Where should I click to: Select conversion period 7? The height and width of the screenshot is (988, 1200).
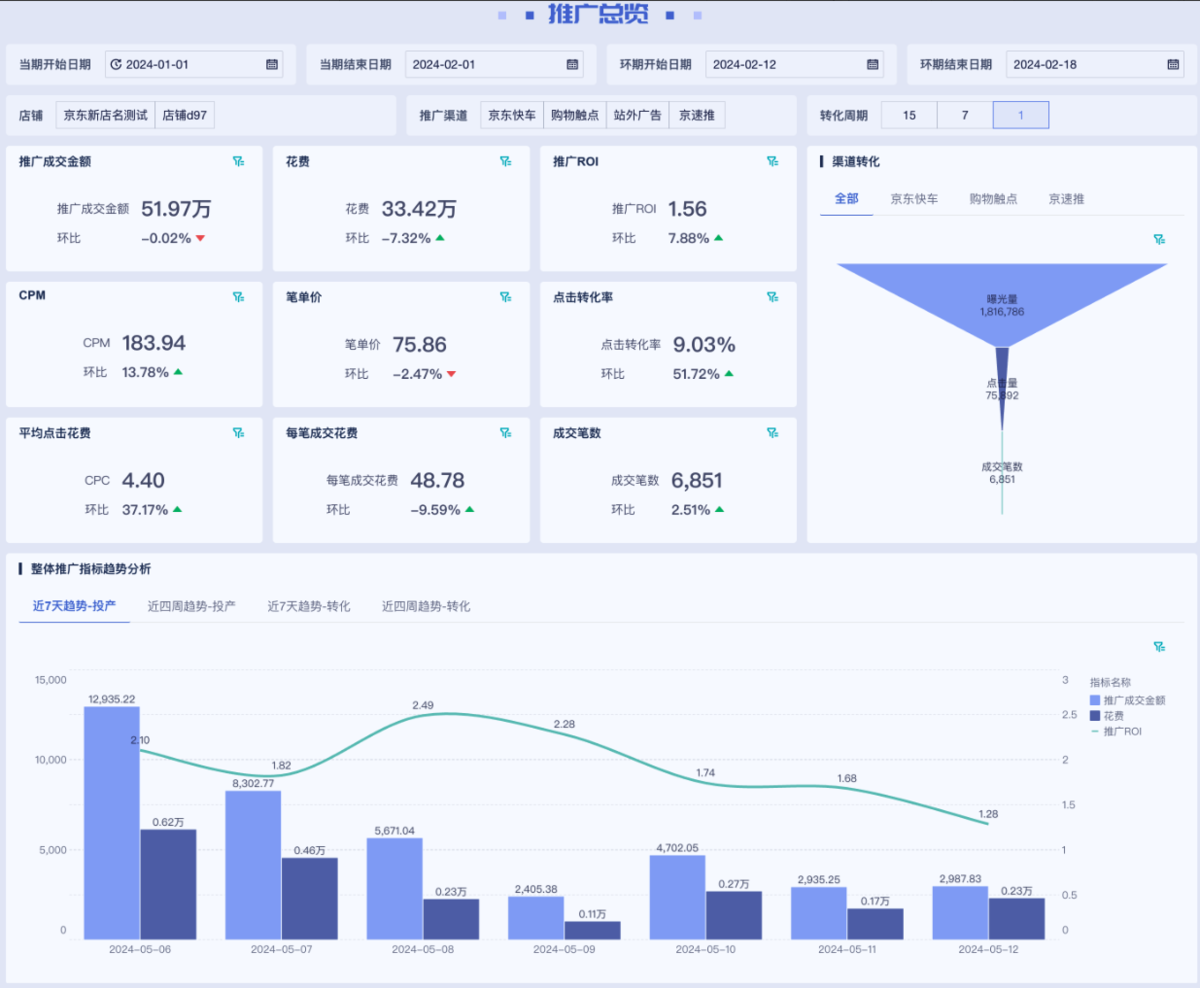point(965,115)
